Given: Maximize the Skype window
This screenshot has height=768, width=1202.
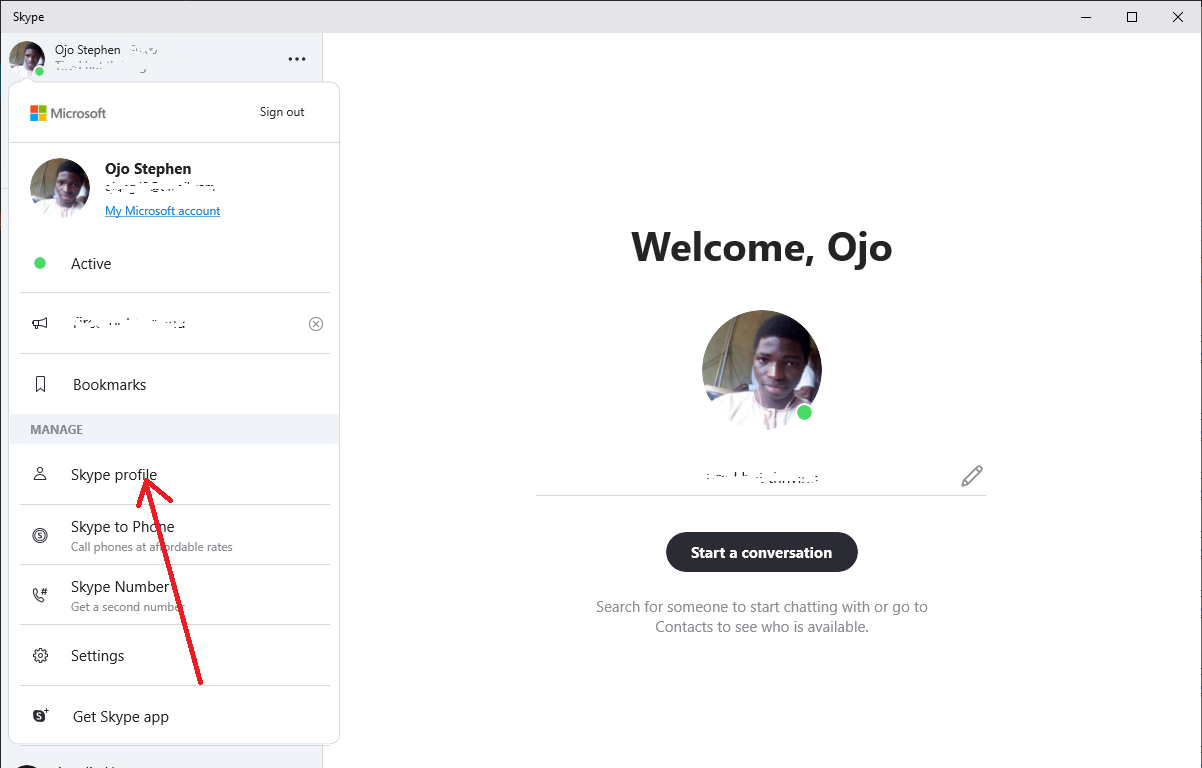Looking at the screenshot, I should point(1132,17).
